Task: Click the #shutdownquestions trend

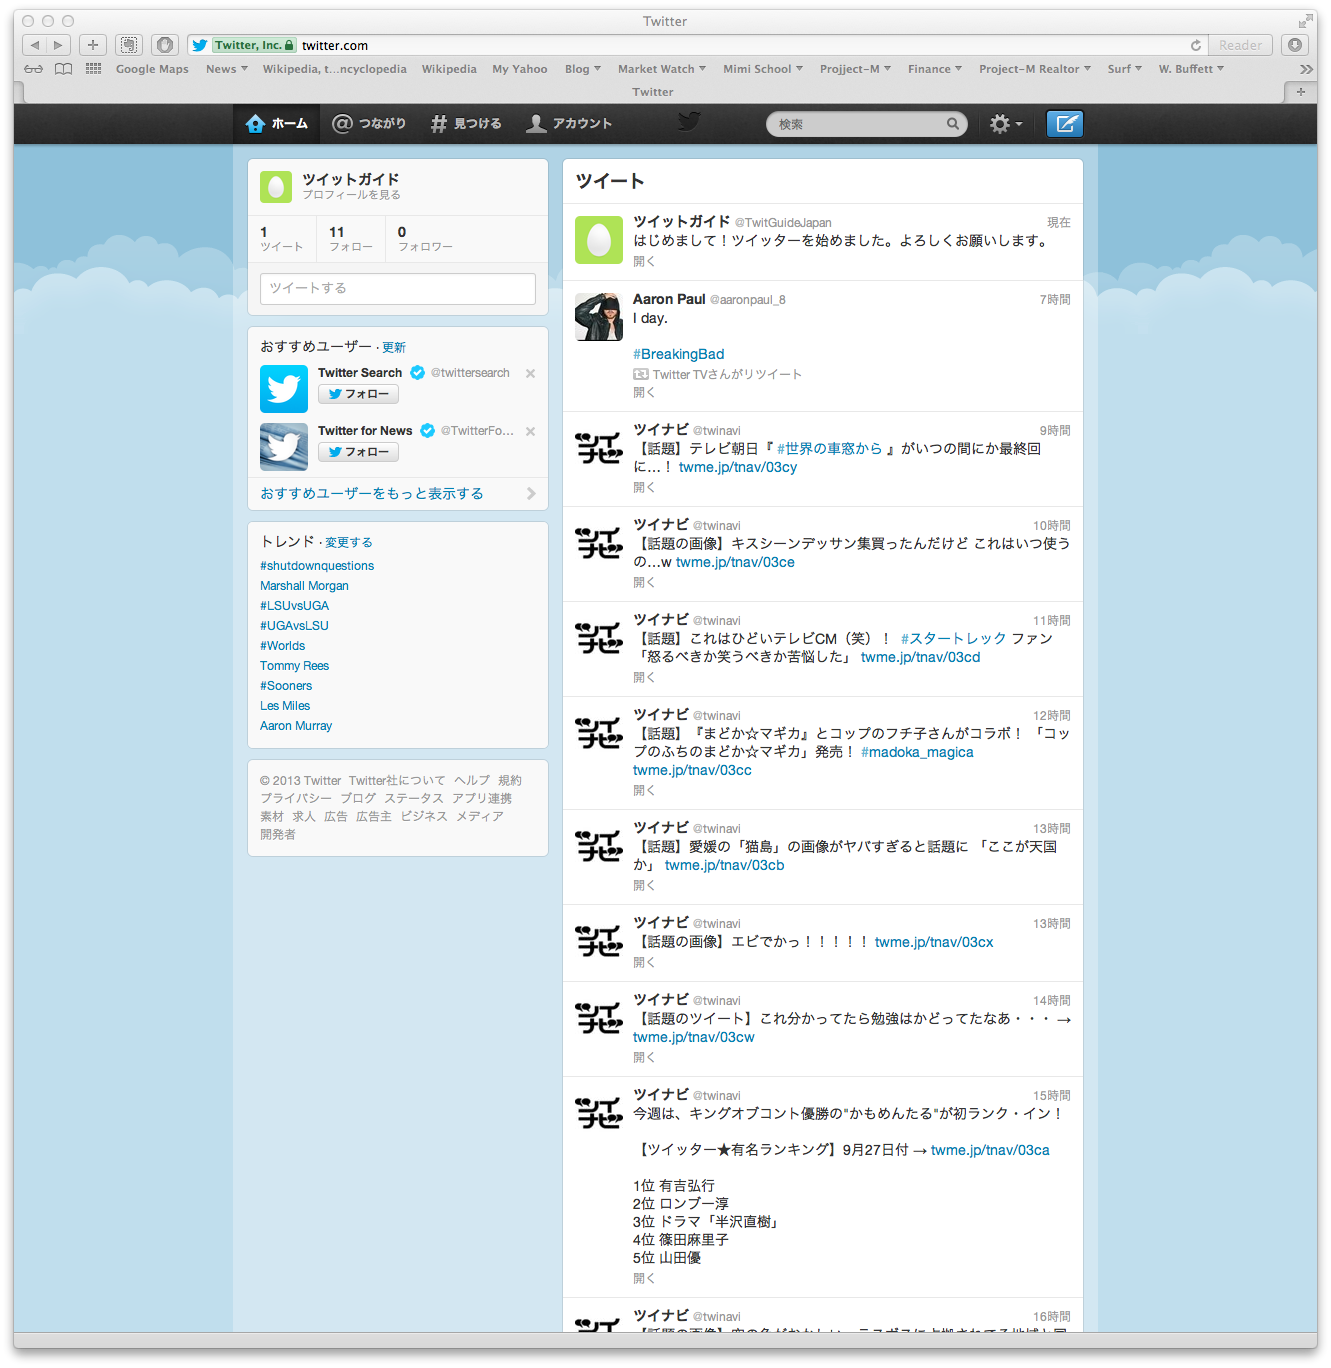Action: [x=317, y=566]
